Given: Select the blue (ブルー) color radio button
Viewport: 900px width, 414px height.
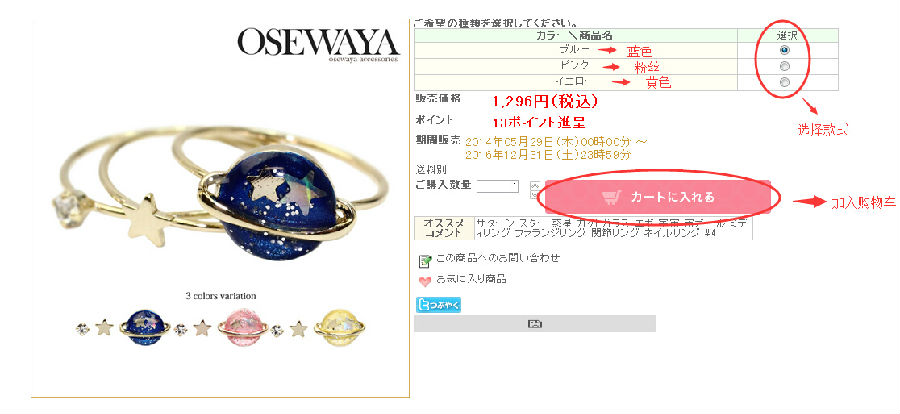Looking at the screenshot, I should pos(785,51).
